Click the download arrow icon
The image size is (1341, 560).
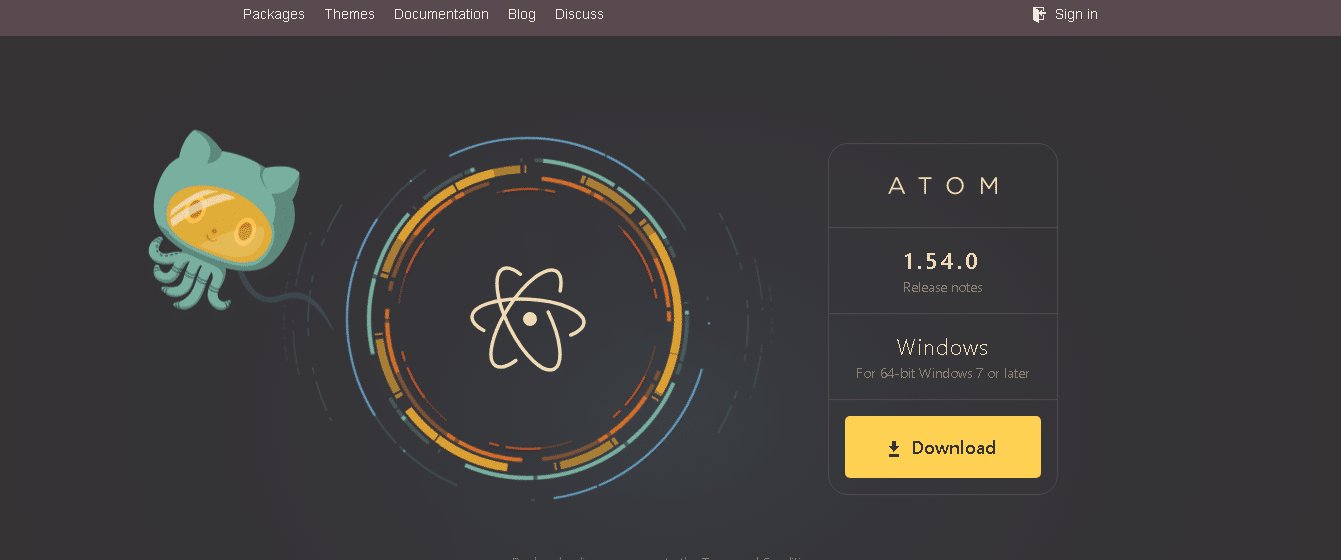894,449
